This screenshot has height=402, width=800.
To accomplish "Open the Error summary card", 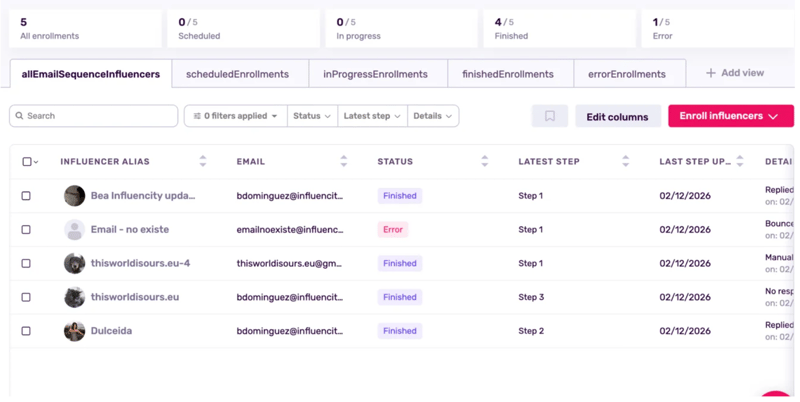I will 718,29.
